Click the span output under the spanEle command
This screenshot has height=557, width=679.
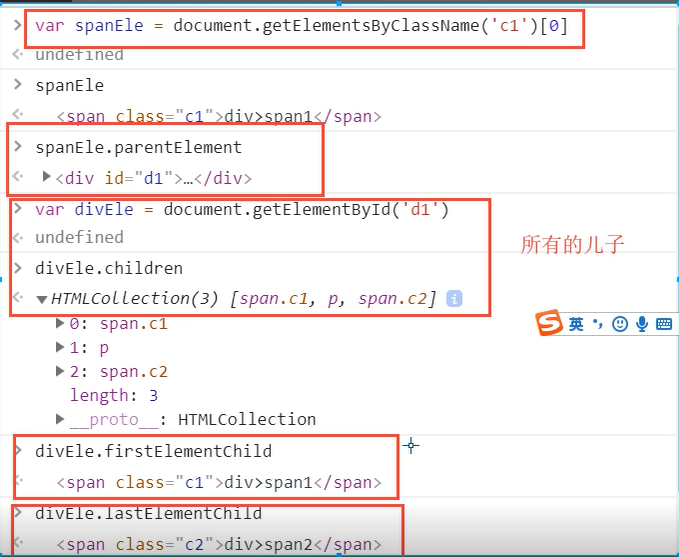coord(218,117)
